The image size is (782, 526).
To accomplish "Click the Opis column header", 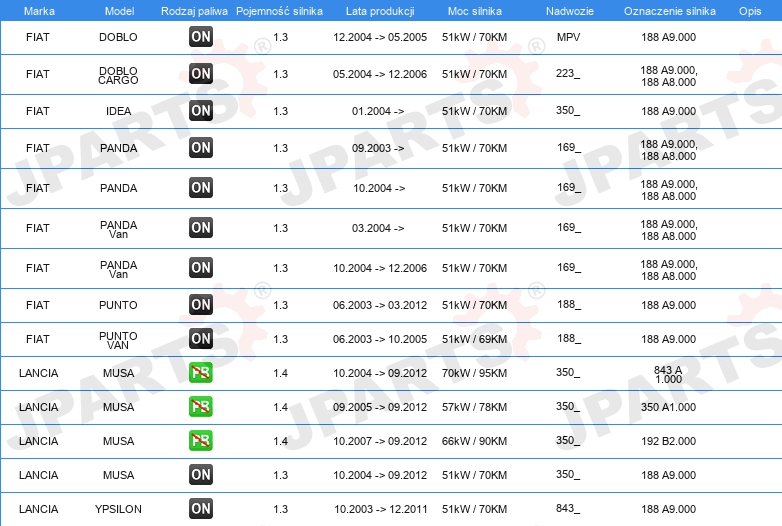I will click(750, 11).
